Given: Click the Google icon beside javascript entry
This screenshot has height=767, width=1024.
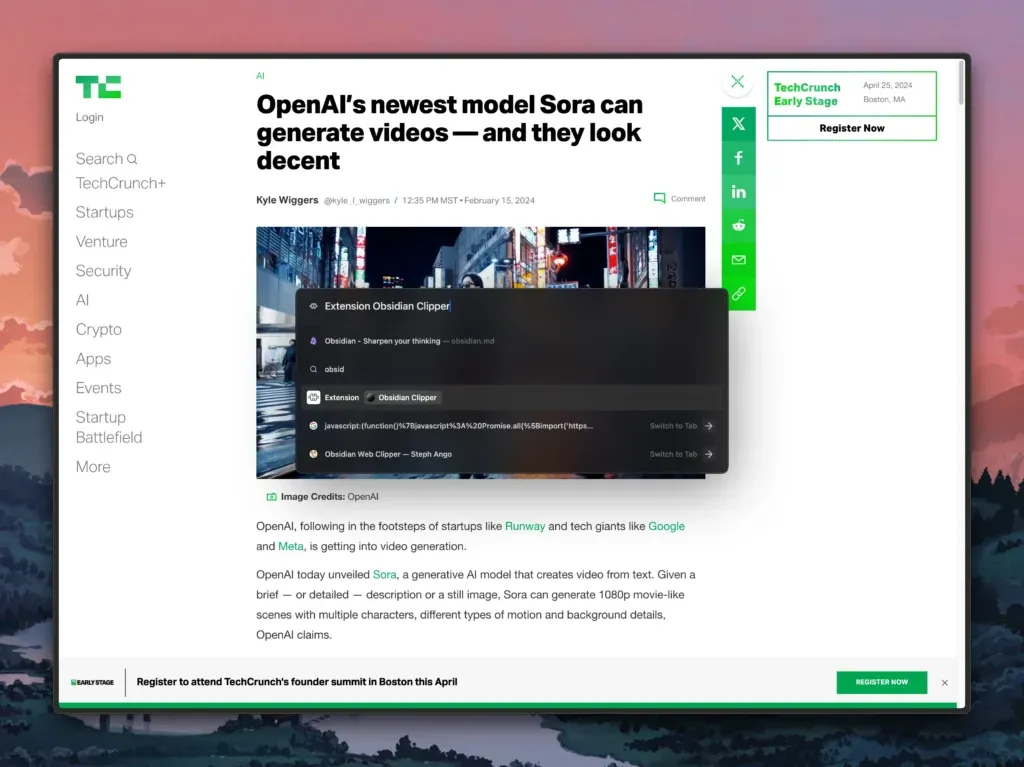Looking at the screenshot, I should click(313, 426).
